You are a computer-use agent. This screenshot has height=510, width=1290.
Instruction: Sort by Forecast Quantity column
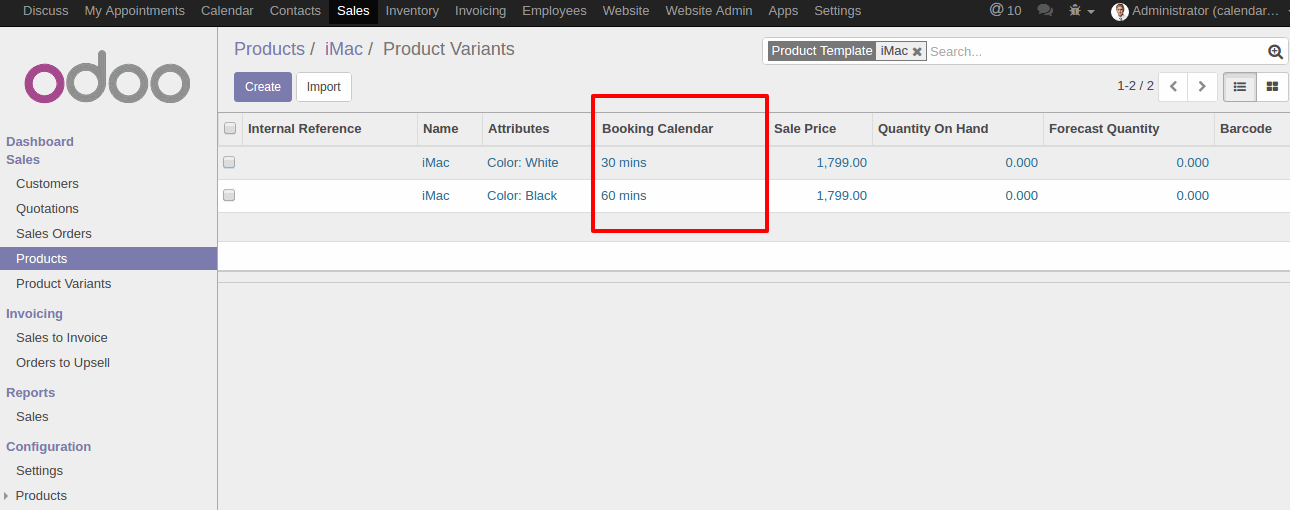pos(1129,129)
